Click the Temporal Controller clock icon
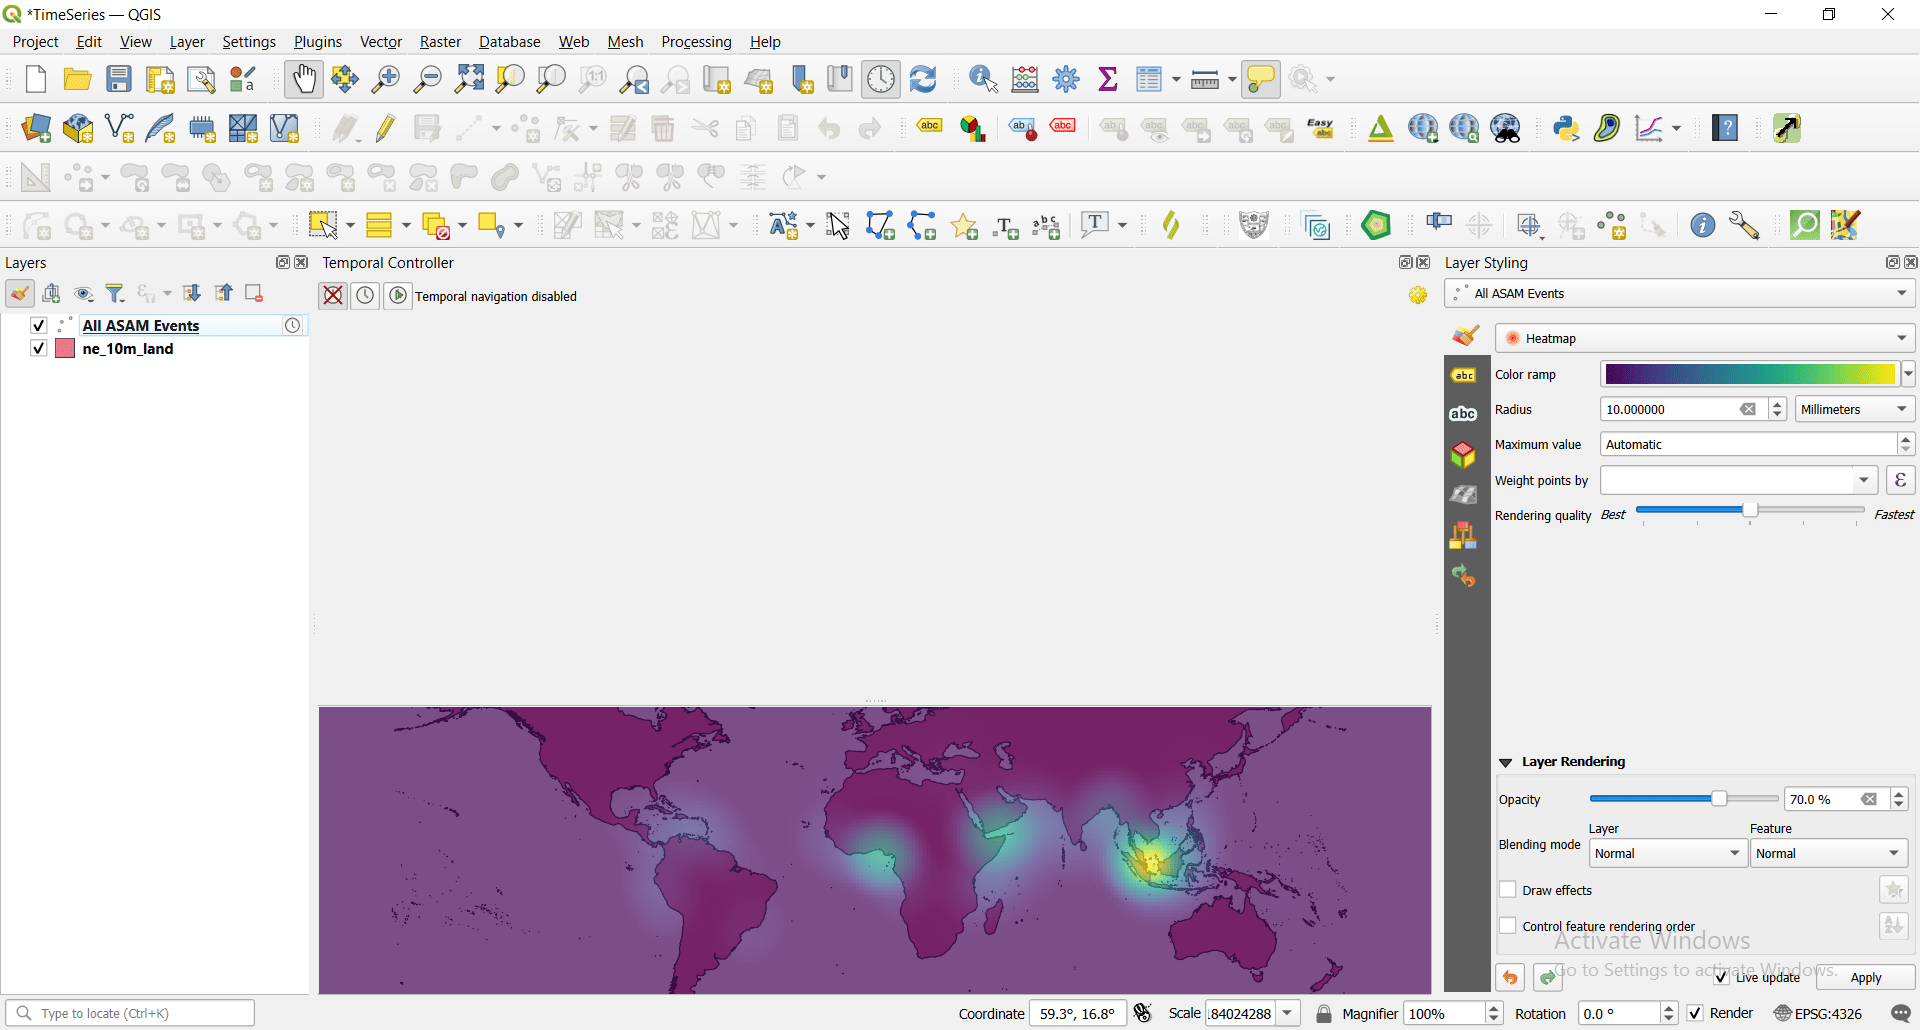1920x1030 pixels. (364, 295)
